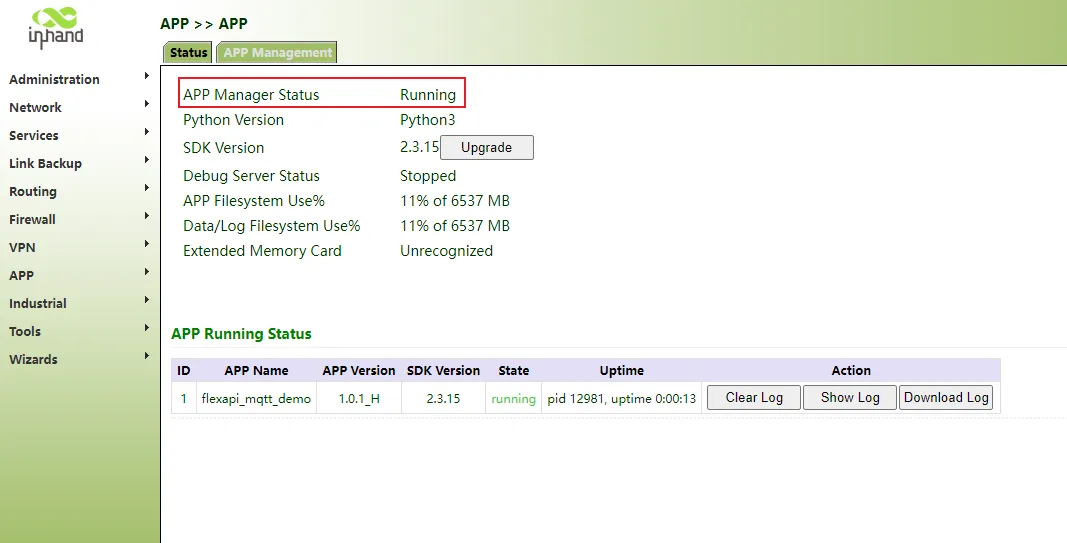Expand arrow next to Link Backup
1067x543 pixels.
pyautogui.click(x=146, y=160)
